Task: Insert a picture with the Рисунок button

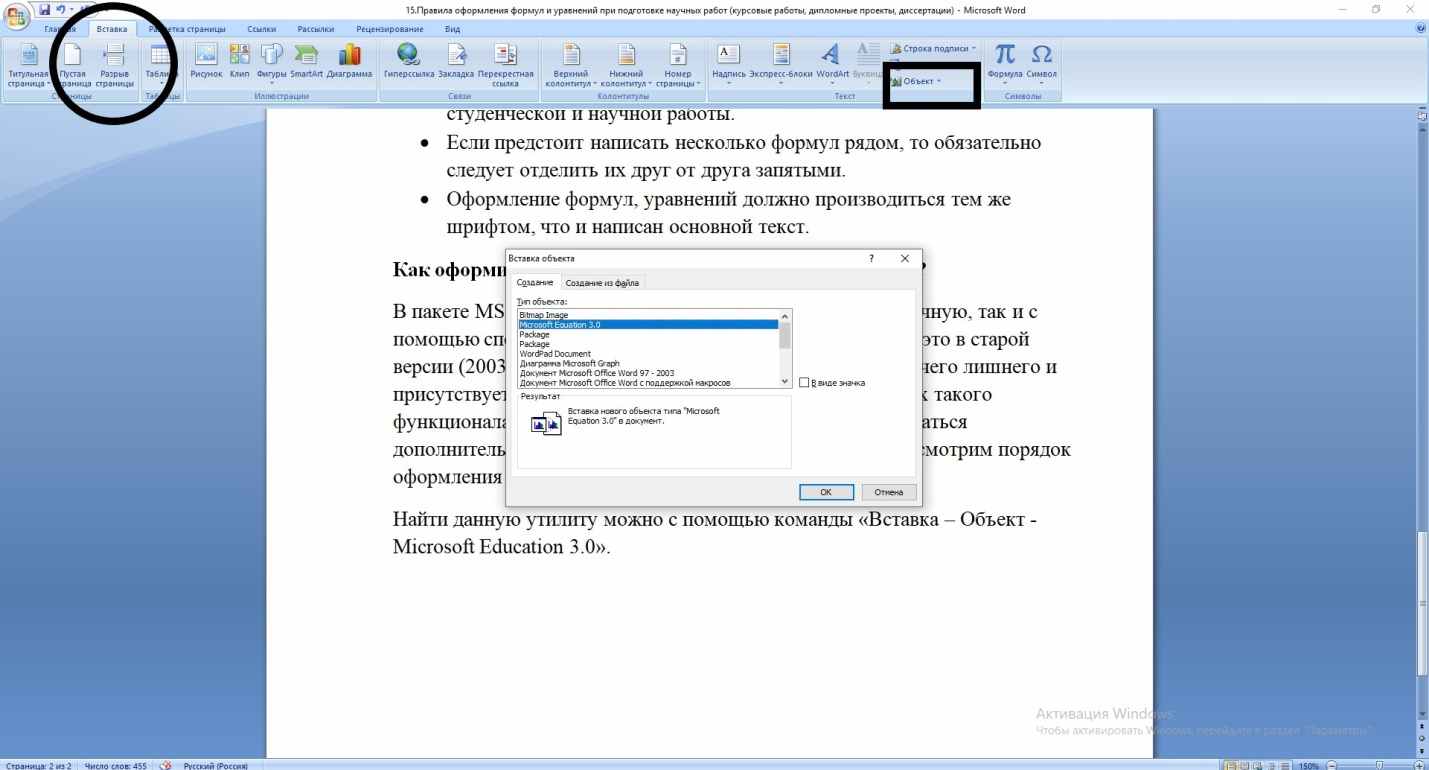Action: pos(205,62)
